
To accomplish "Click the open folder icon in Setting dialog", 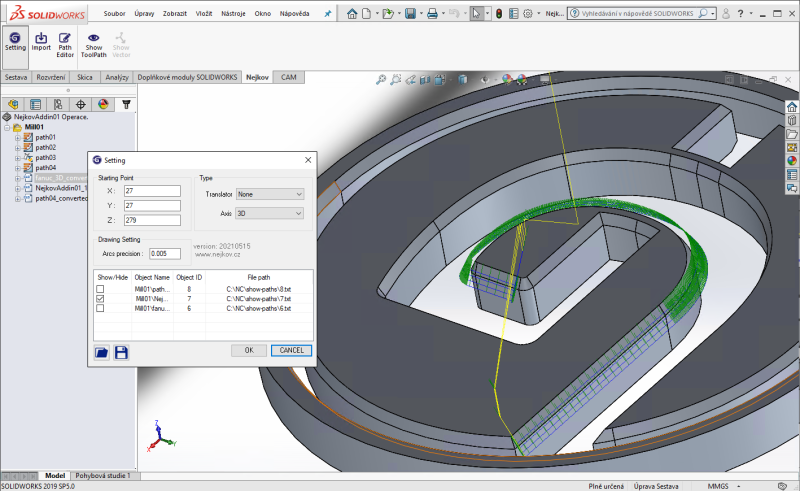I will [x=101, y=352].
